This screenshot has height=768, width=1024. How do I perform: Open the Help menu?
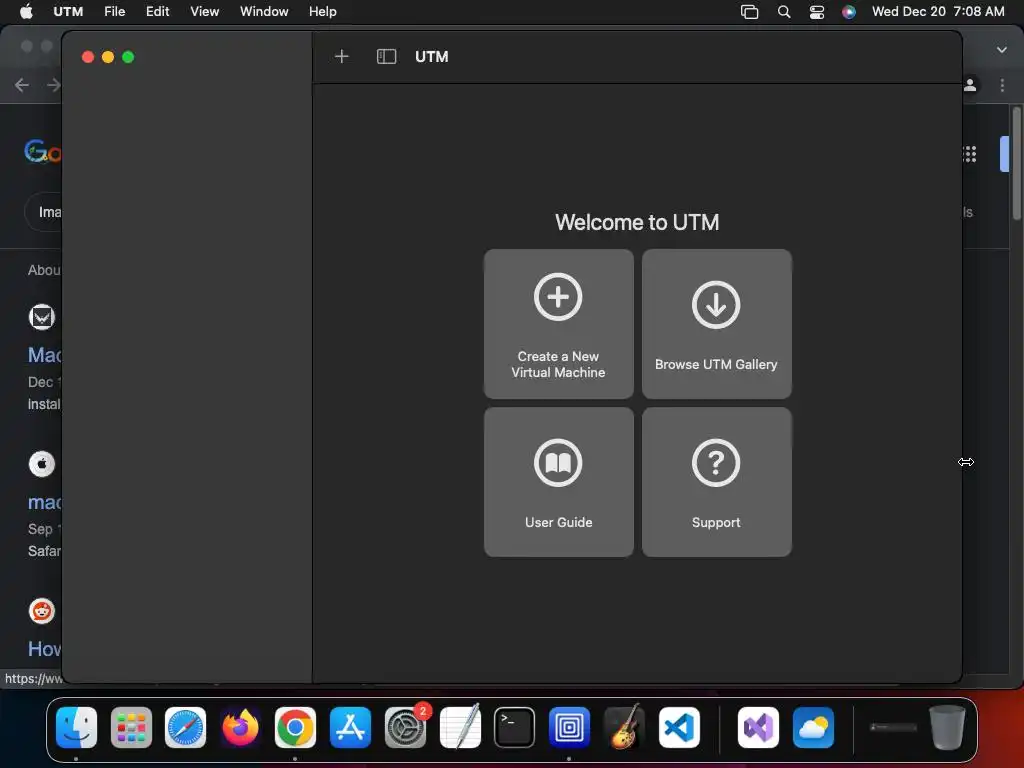click(x=323, y=11)
